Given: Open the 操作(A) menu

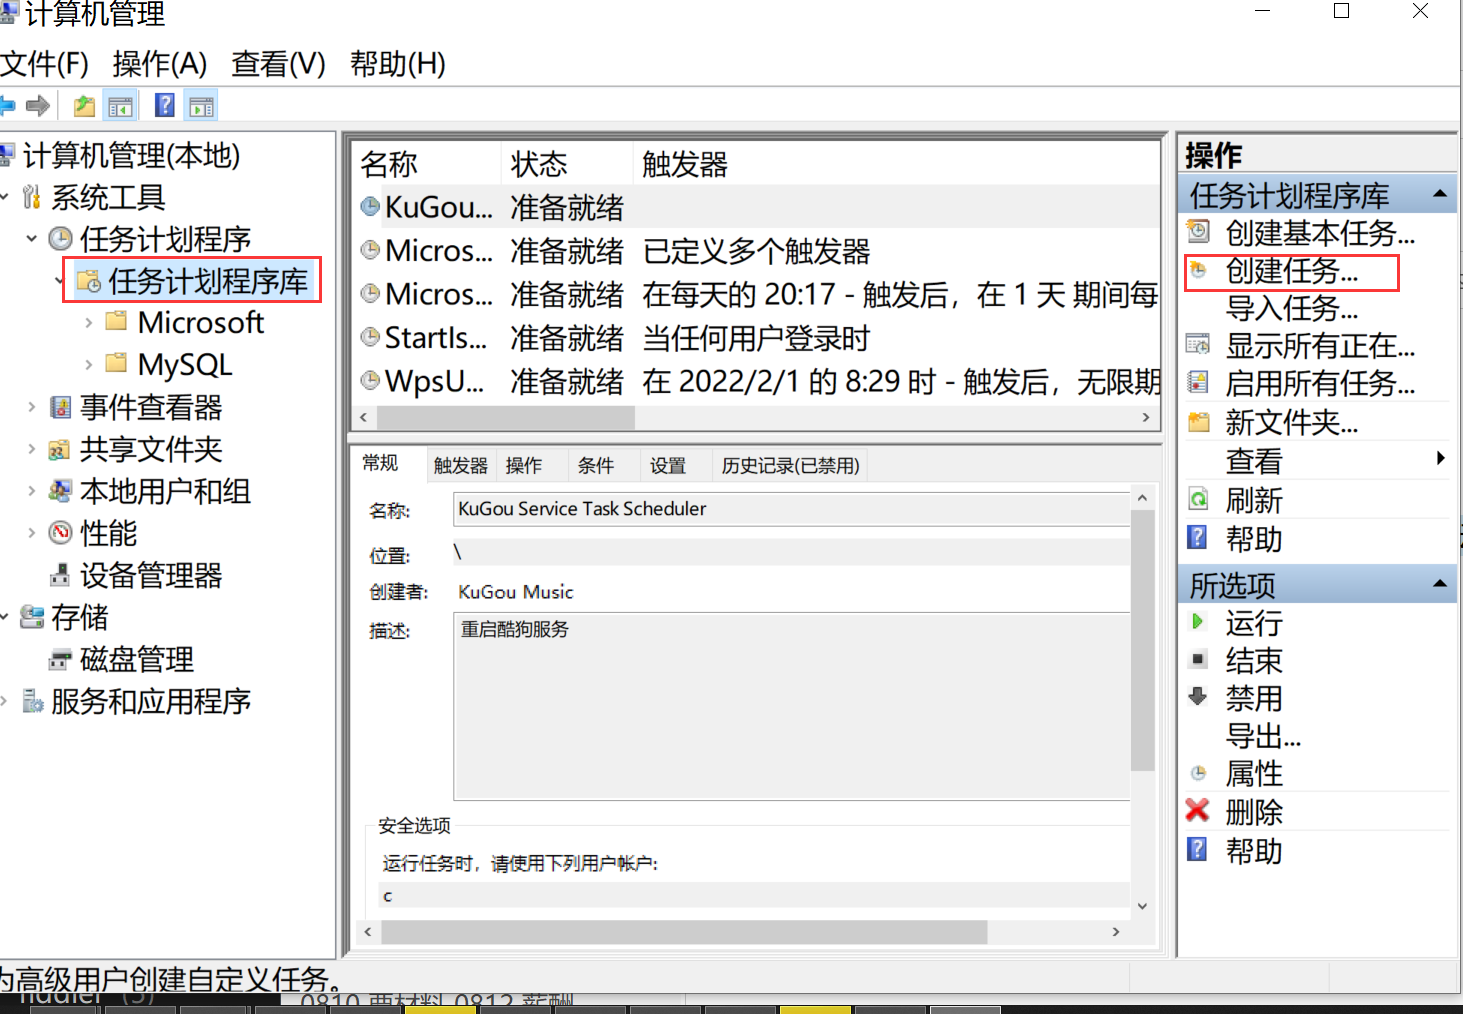Looking at the screenshot, I should point(160,63).
